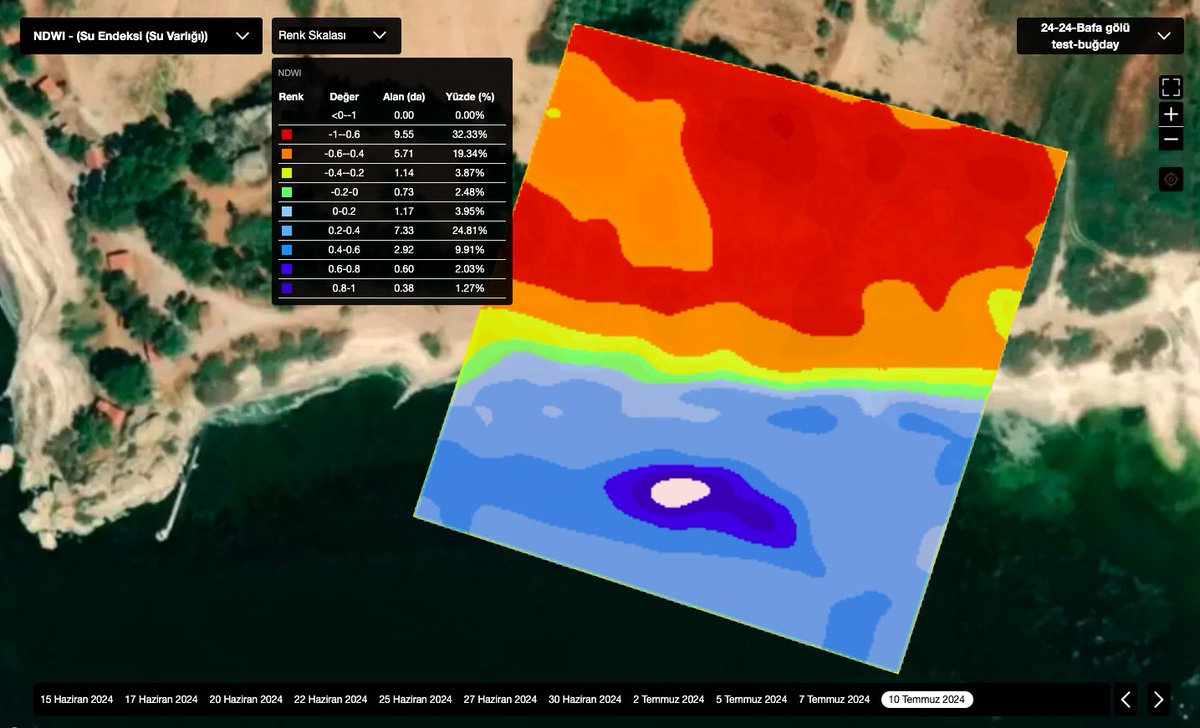The image size is (1200, 728).
Task: Click the Renk column header
Action: click(291, 97)
